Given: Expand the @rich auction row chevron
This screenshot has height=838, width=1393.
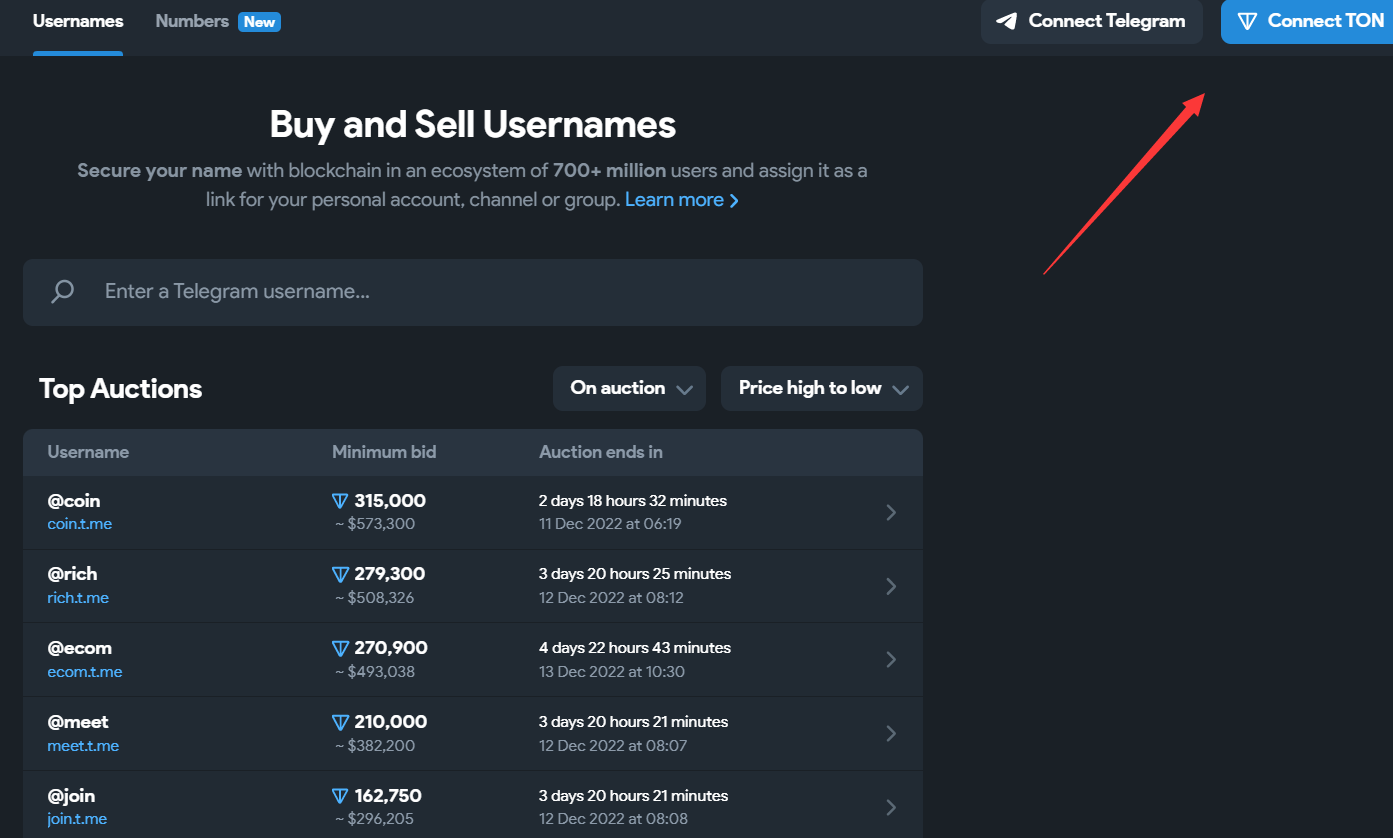Looking at the screenshot, I should (890, 586).
